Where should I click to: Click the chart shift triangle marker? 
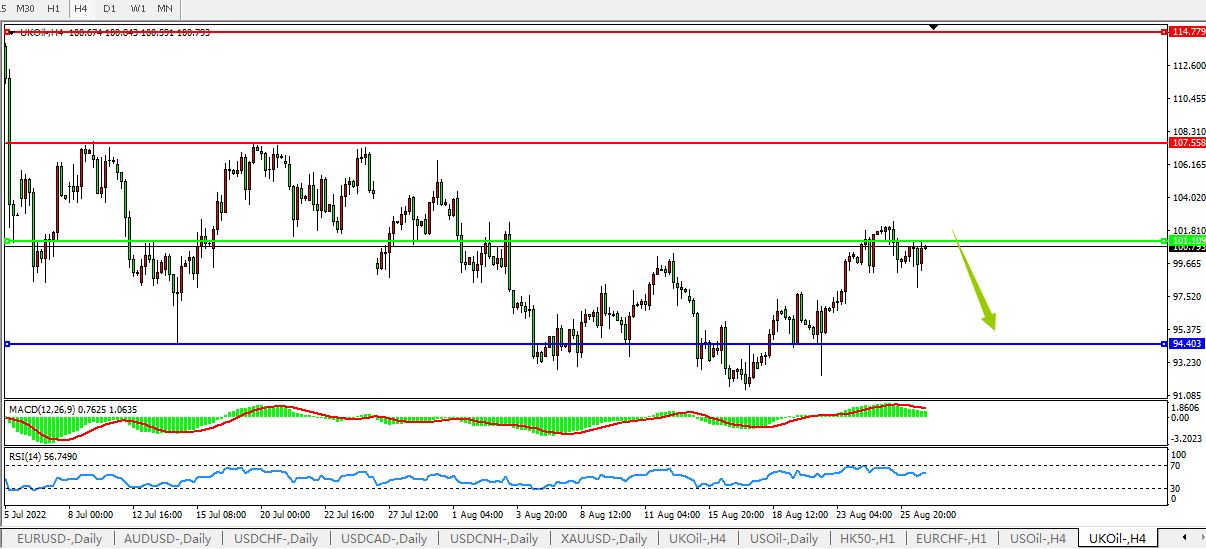tap(933, 27)
